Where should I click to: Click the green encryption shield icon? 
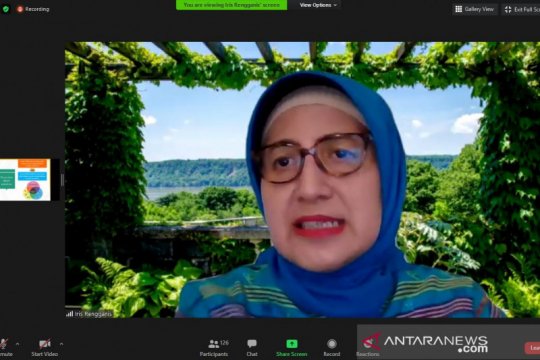click(6, 9)
